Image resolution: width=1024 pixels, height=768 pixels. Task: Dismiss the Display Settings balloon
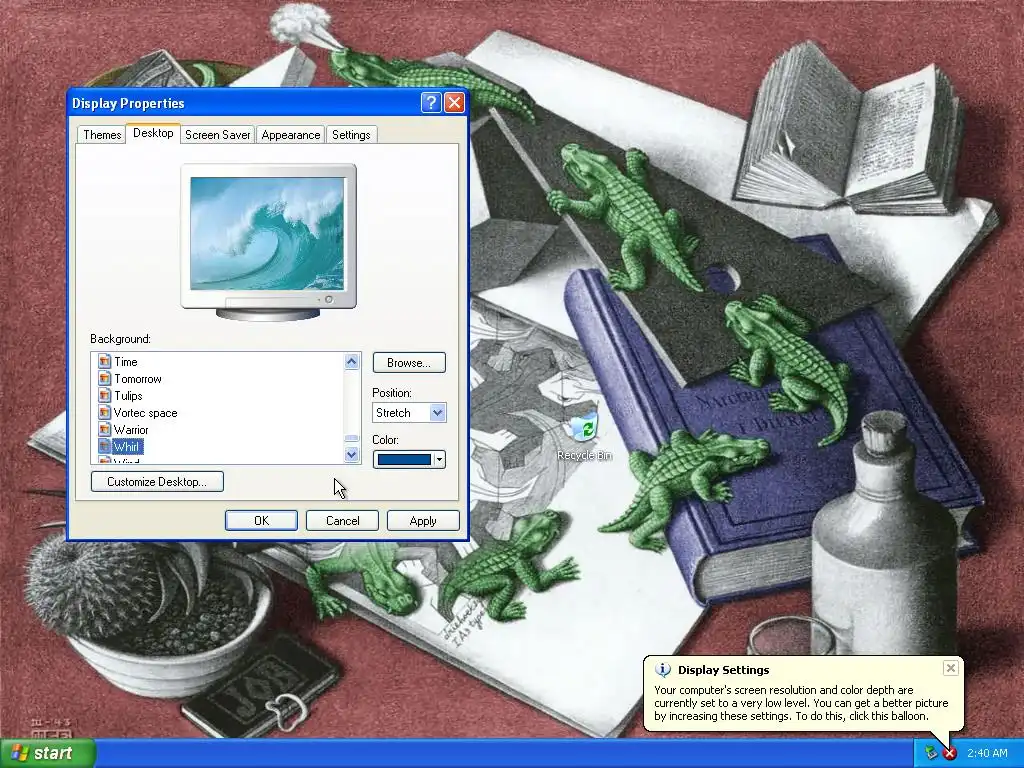(x=951, y=667)
